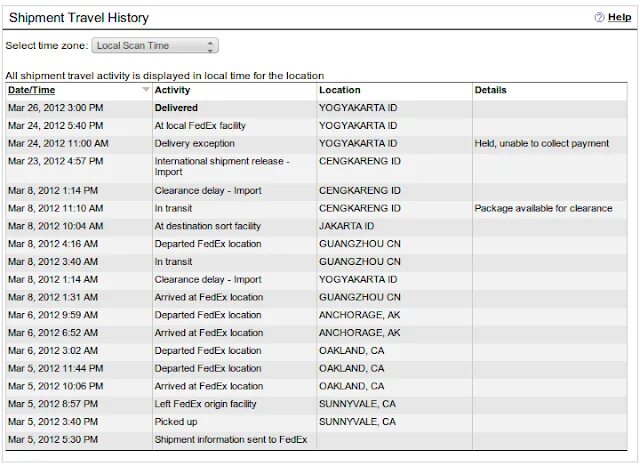This screenshot has height=466, width=640.
Task: Click Held, unable to collect payment detail
Action: [x=541, y=144]
